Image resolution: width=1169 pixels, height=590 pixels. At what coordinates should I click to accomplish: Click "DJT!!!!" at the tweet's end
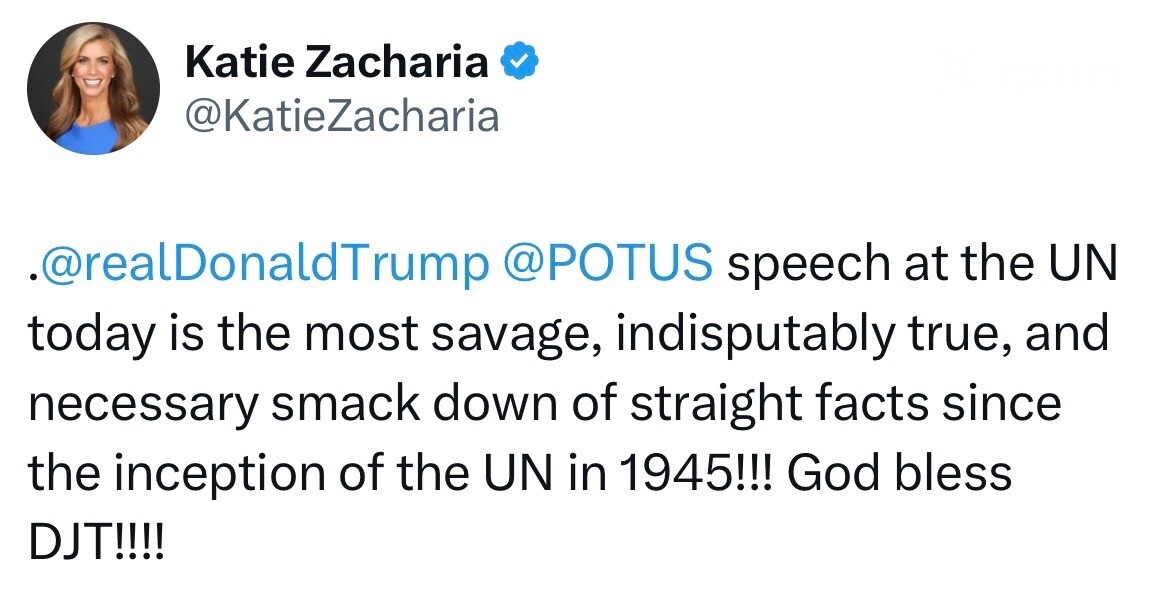pyautogui.click(x=94, y=542)
